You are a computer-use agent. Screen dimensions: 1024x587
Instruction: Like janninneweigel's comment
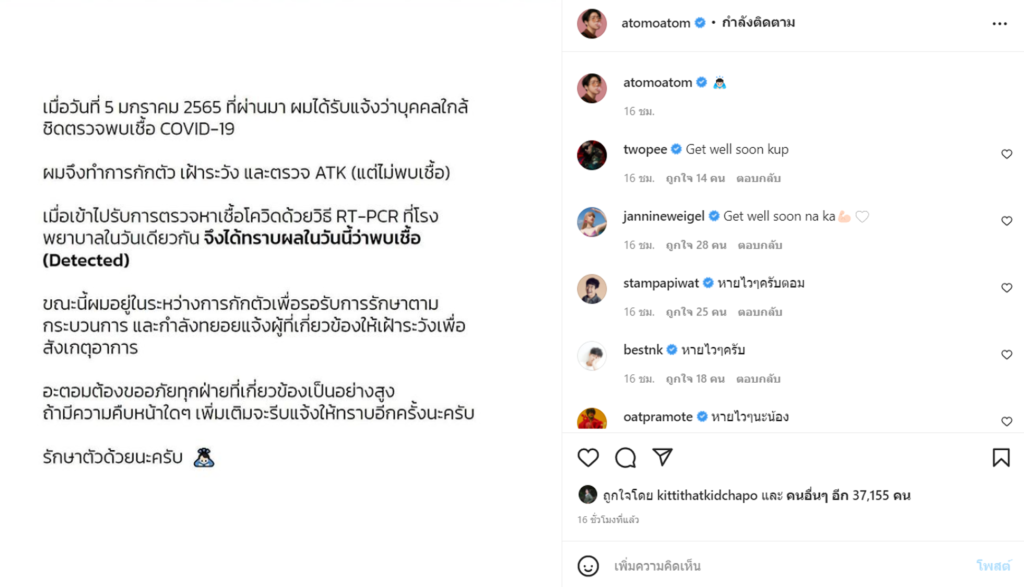pos(1006,221)
